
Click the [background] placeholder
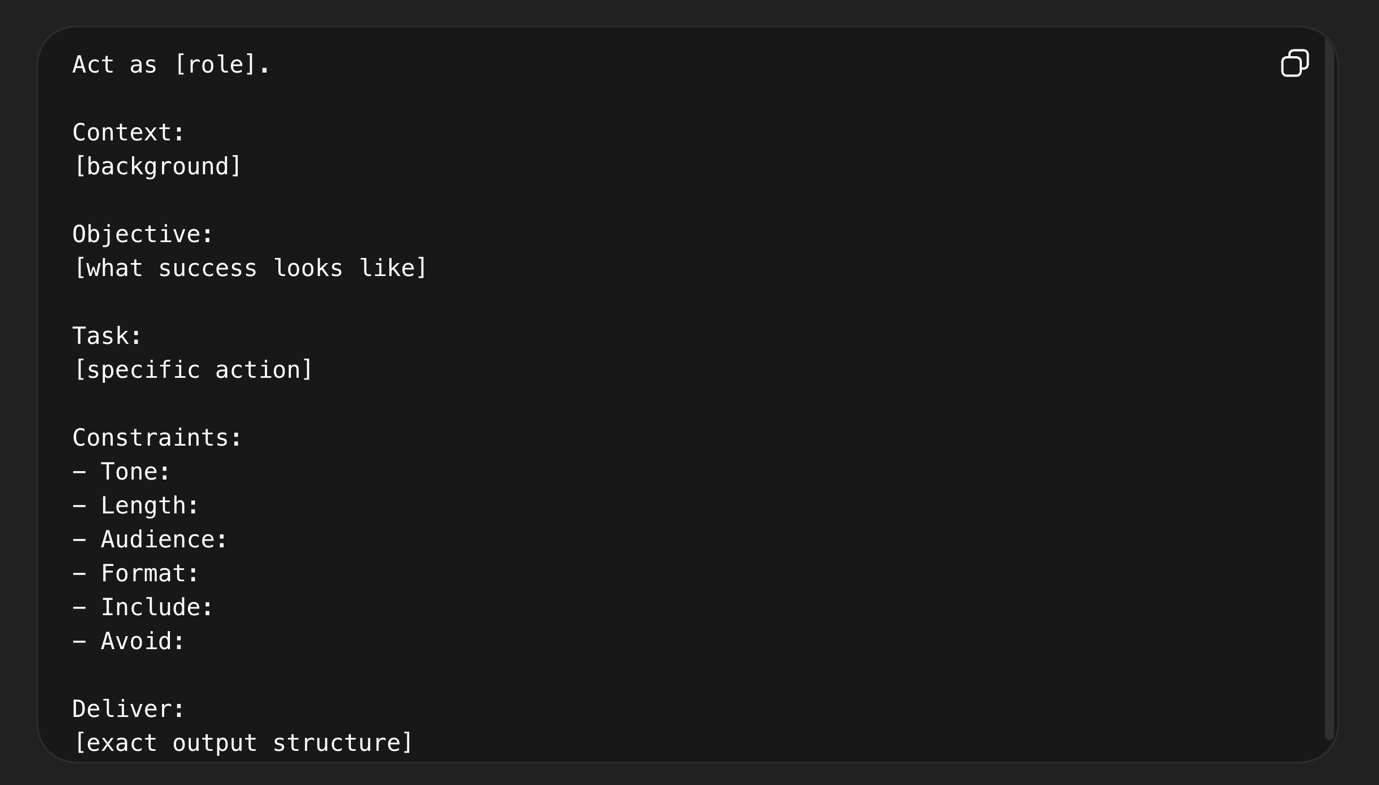[x=157, y=166]
